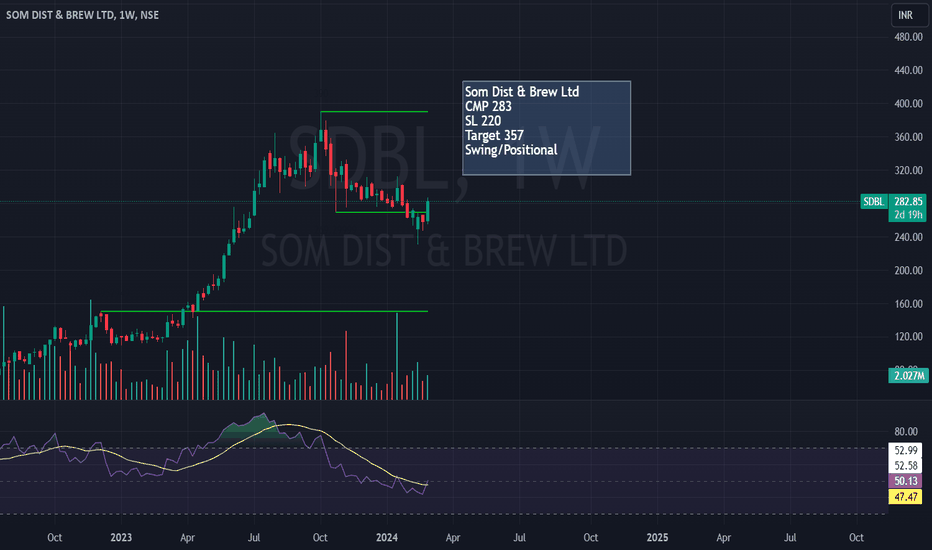Select the green resistance line near 390
Image resolution: width=932 pixels, height=550 pixels.
pos(374,112)
